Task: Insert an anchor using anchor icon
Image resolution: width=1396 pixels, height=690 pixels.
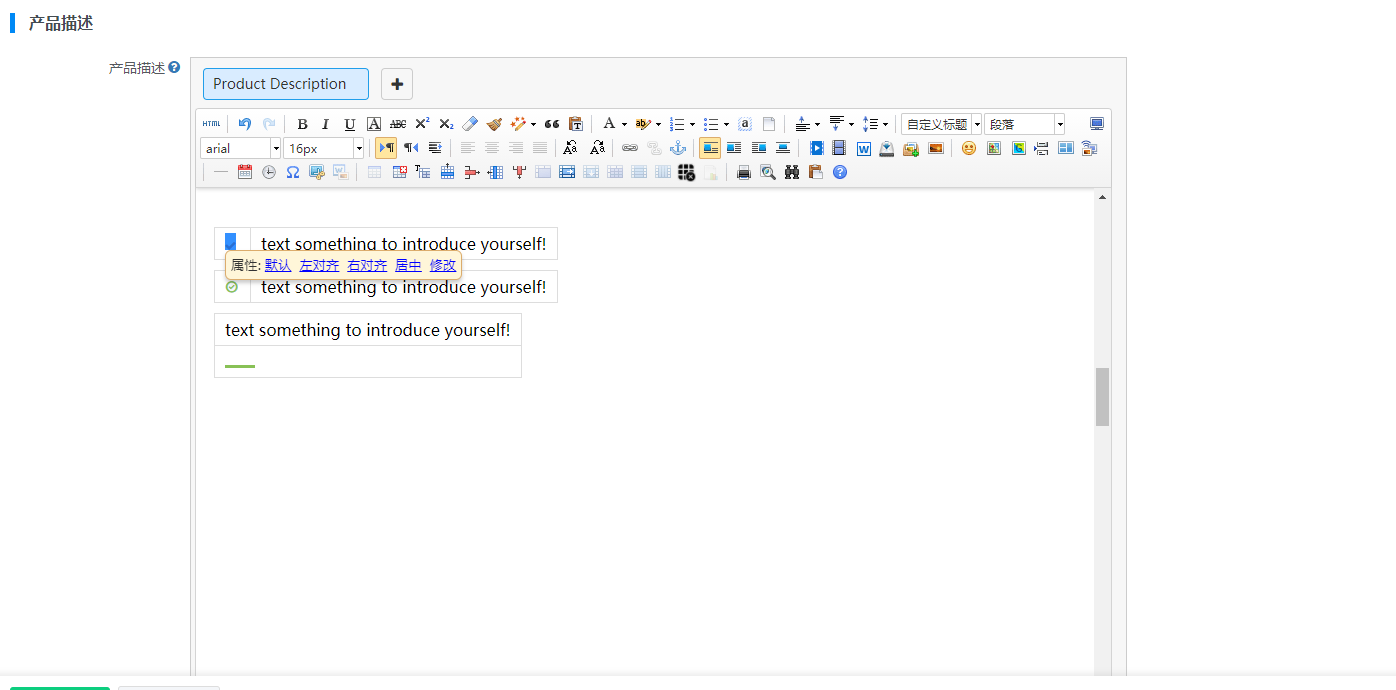Action: (677, 148)
